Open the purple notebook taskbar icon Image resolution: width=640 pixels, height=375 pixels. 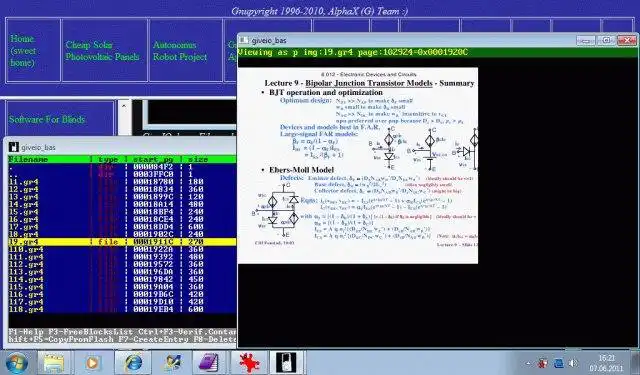210,362
